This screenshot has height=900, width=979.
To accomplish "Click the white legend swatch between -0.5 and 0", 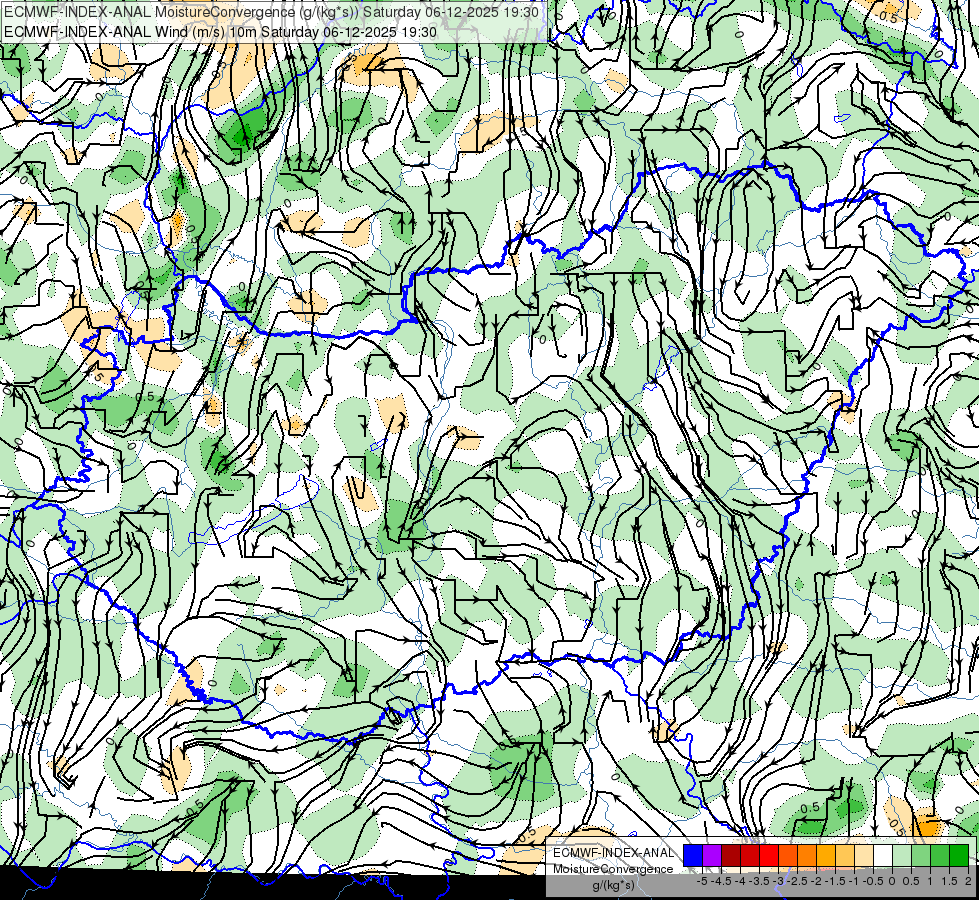I will (883, 855).
